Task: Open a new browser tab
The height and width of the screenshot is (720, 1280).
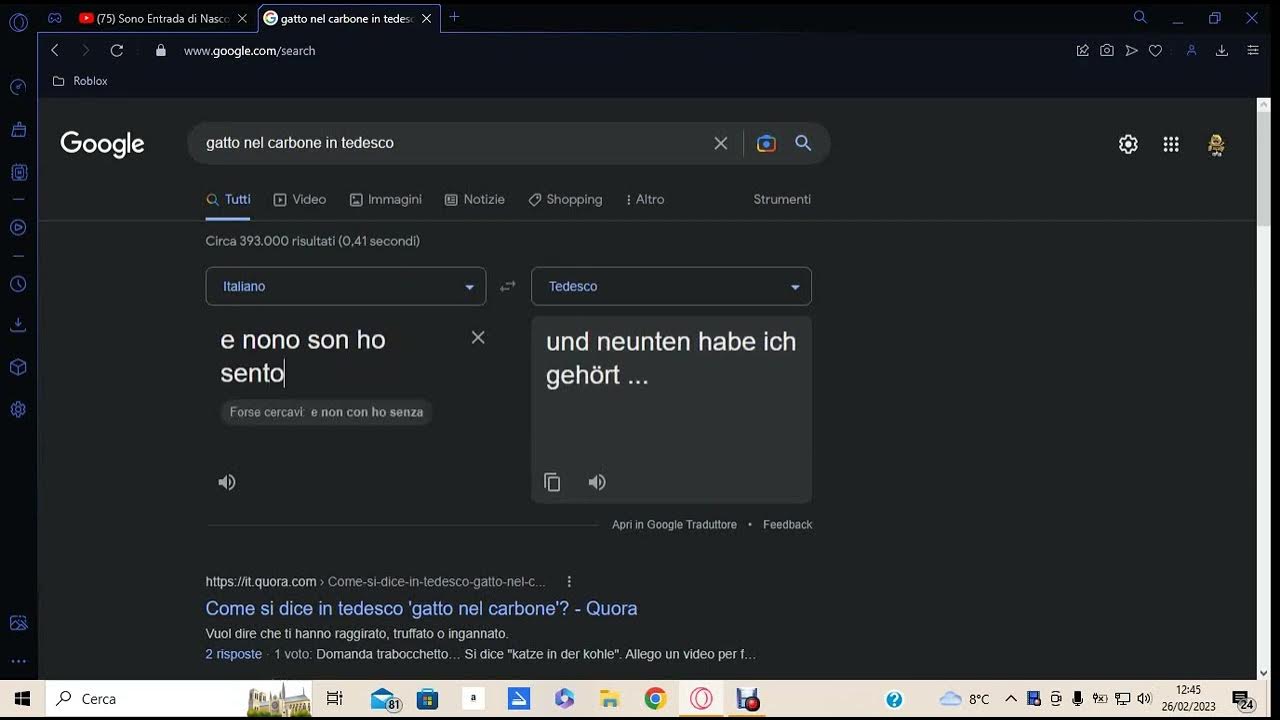Action: pyautogui.click(x=454, y=17)
